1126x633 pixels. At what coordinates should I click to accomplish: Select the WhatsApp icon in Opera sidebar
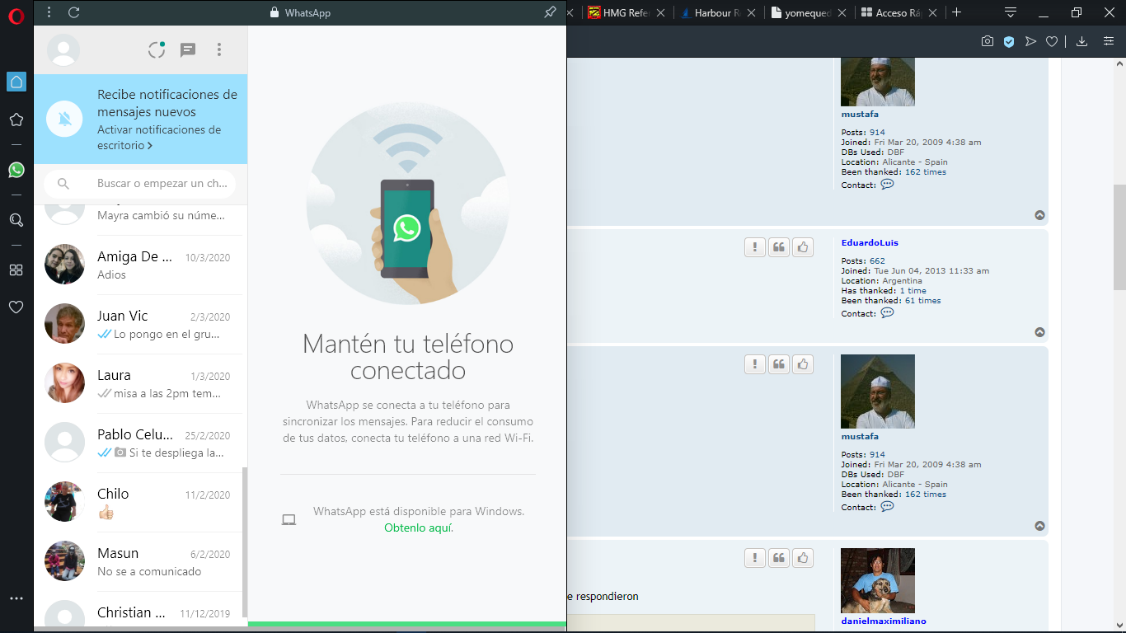coord(16,170)
